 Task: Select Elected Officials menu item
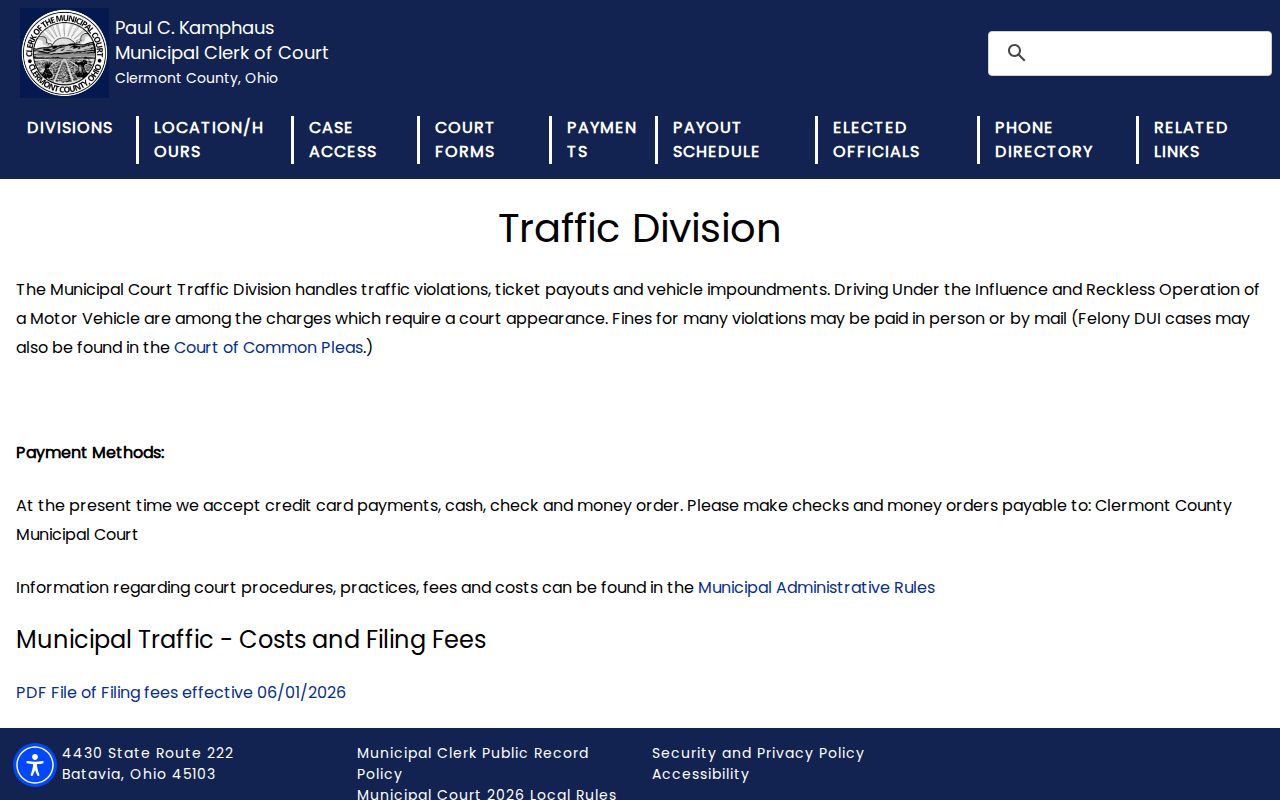pyautogui.click(x=876, y=140)
